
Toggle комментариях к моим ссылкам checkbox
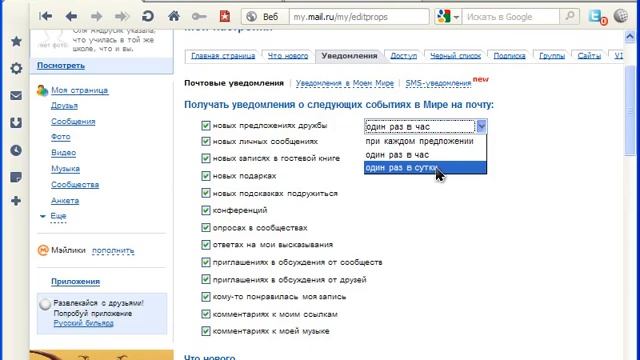coord(206,314)
